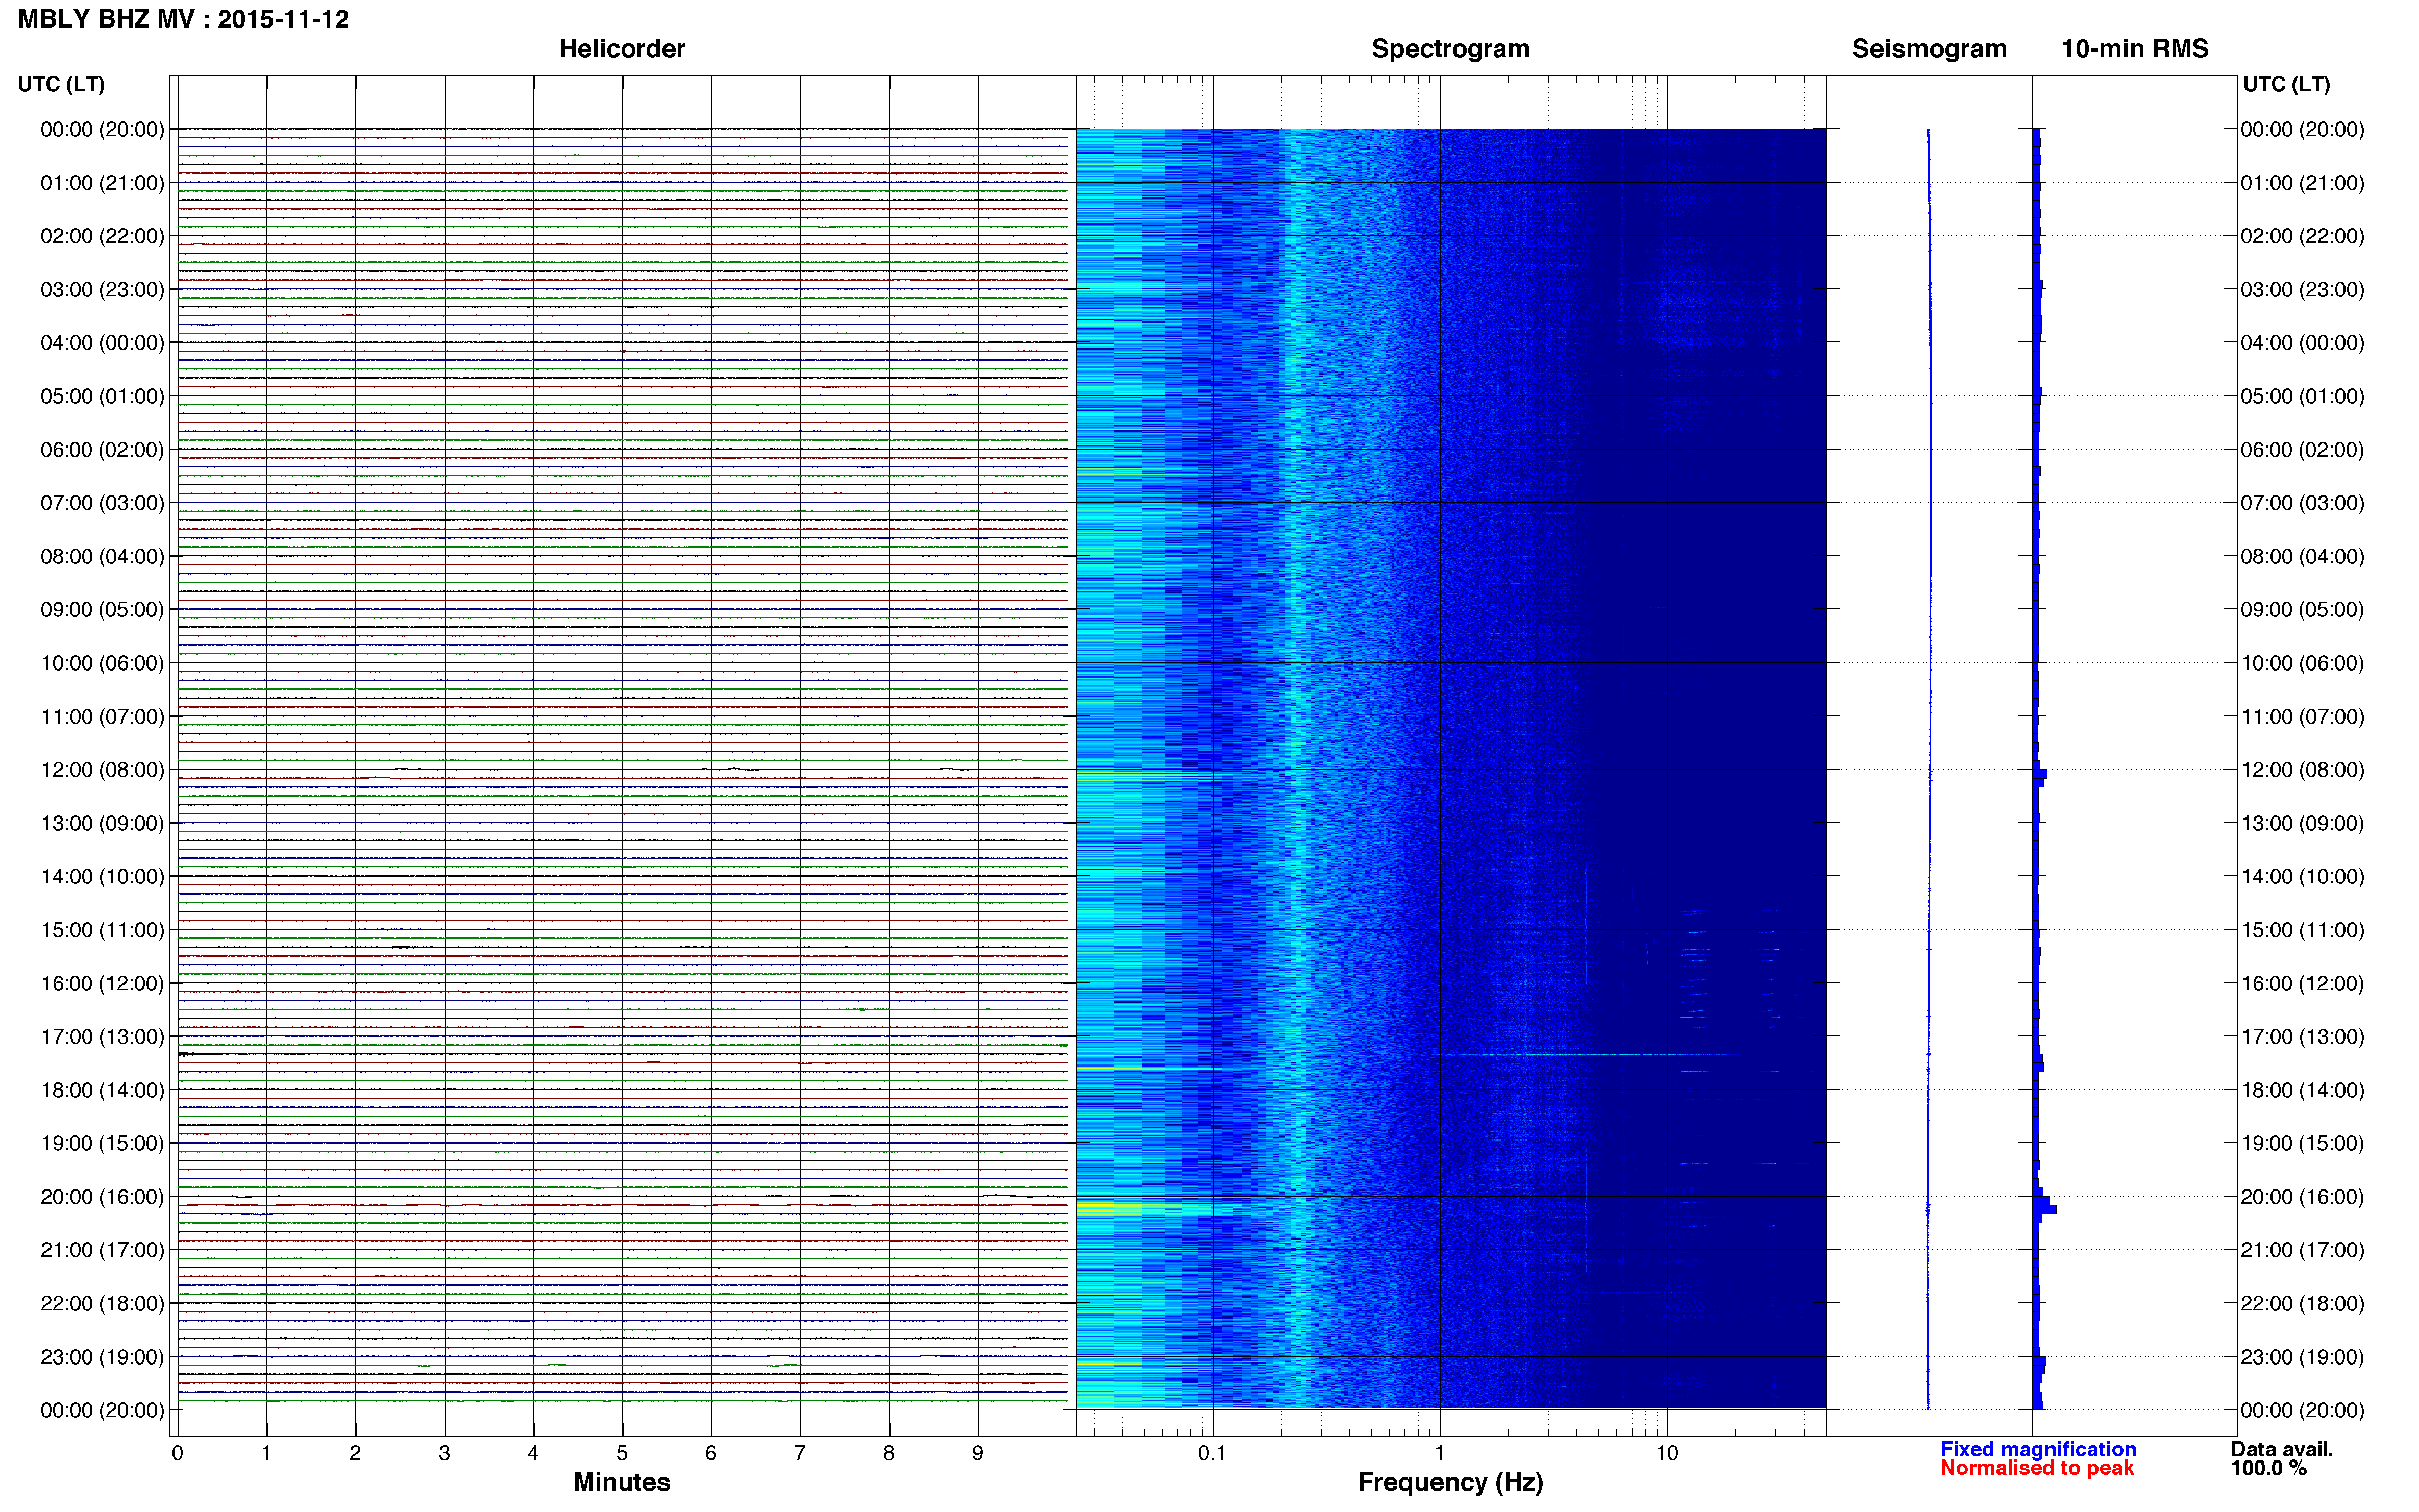
Task: Click "09:00 (05:00)" time label beside the RMS panel
Action: click(2303, 610)
